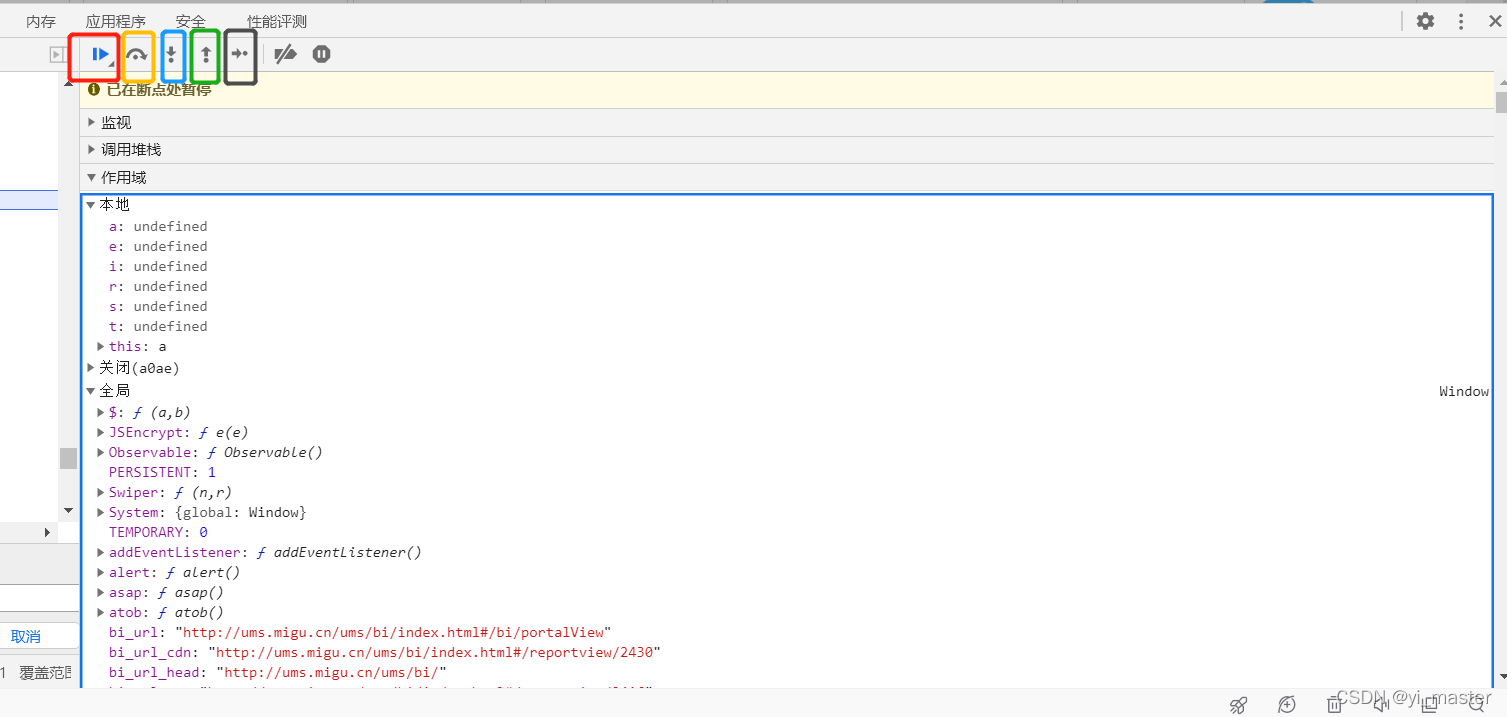Step over the next function call

[x=137, y=55]
